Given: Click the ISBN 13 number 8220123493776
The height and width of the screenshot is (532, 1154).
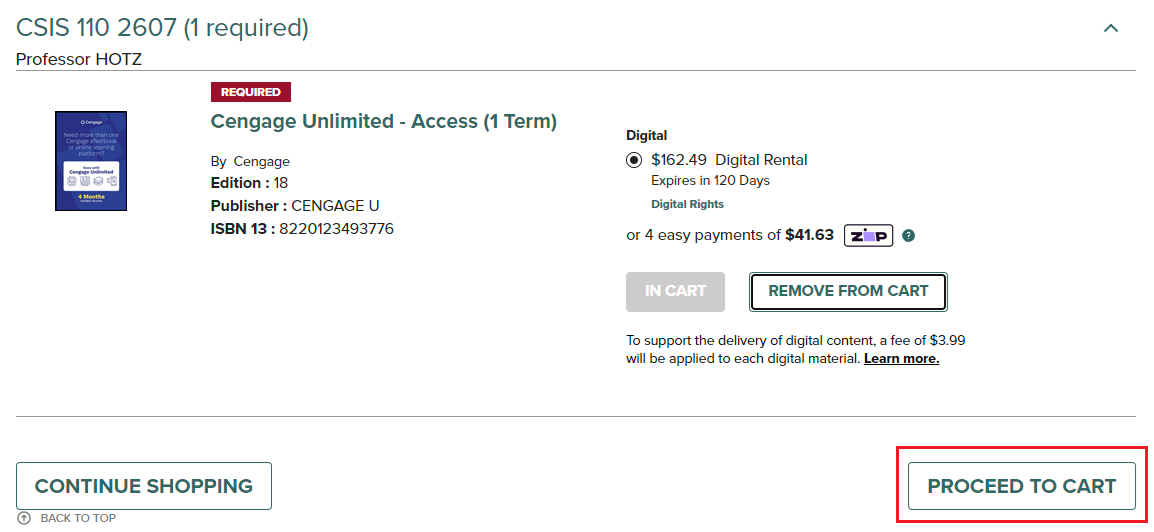Looking at the screenshot, I should (x=336, y=229).
